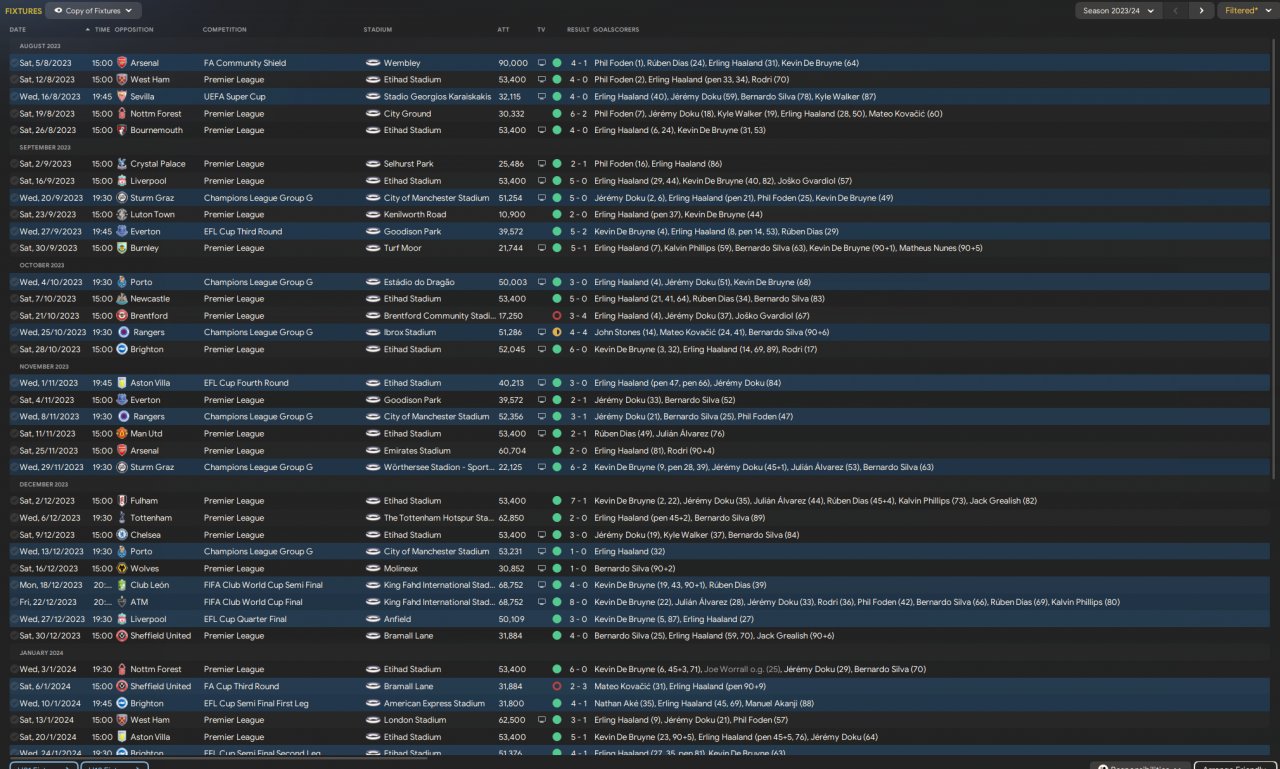Tick the row selector for Sat, 2/12/2023

point(14,501)
